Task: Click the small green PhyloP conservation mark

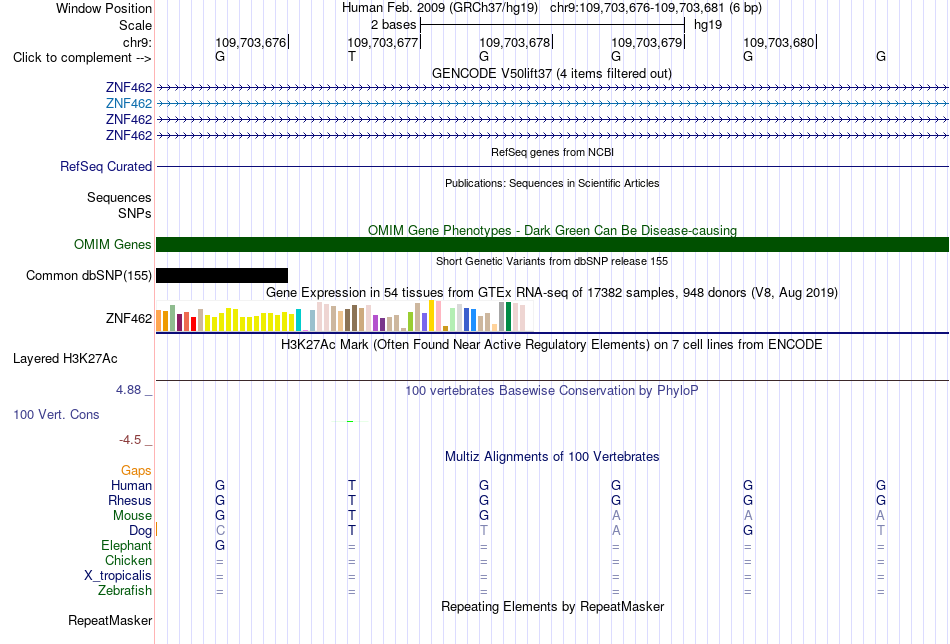Action: click(x=350, y=421)
